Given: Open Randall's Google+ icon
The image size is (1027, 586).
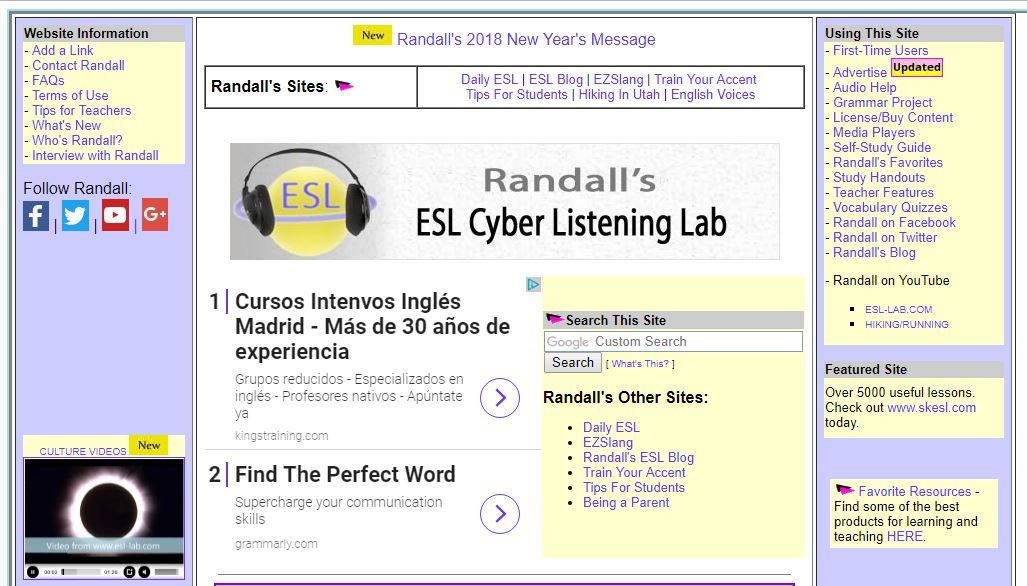Looking at the screenshot, I should (x=155, y=214).
